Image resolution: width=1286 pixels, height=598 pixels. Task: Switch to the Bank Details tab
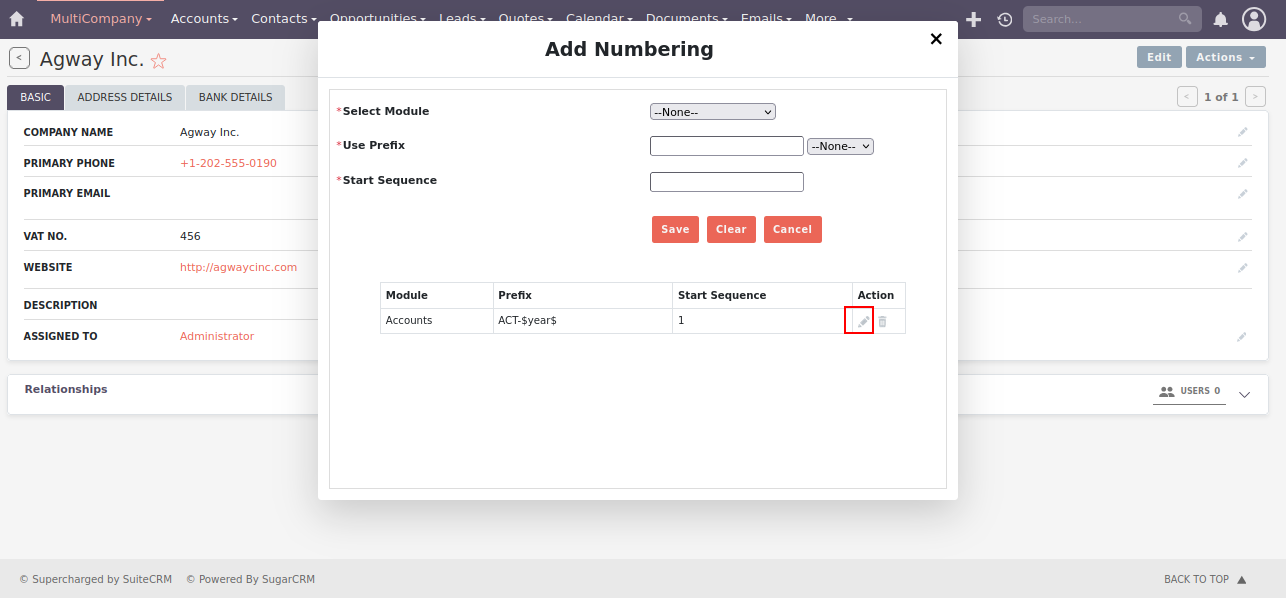pos(235,97)
